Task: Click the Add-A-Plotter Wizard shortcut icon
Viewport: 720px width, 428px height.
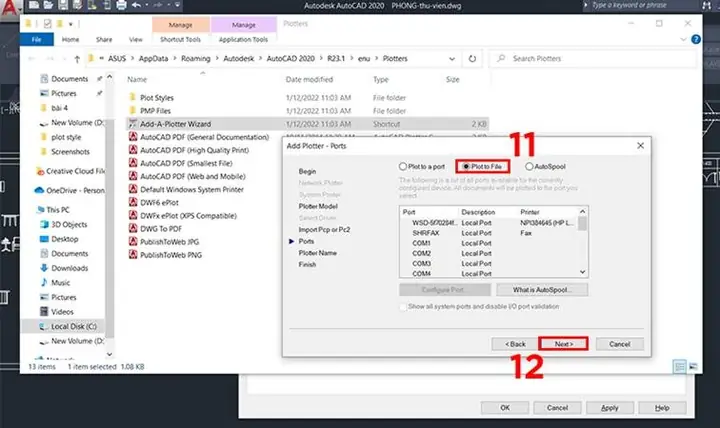Action: tap(133, 124)
